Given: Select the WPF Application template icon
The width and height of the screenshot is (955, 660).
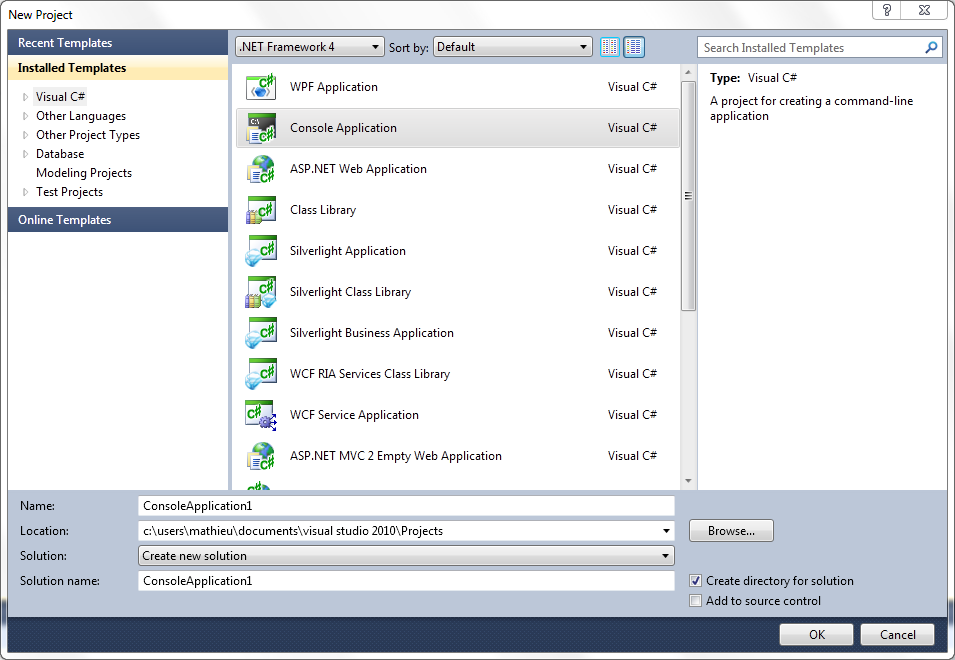Looking at the screenshot, I should click(x=260, y=87).
